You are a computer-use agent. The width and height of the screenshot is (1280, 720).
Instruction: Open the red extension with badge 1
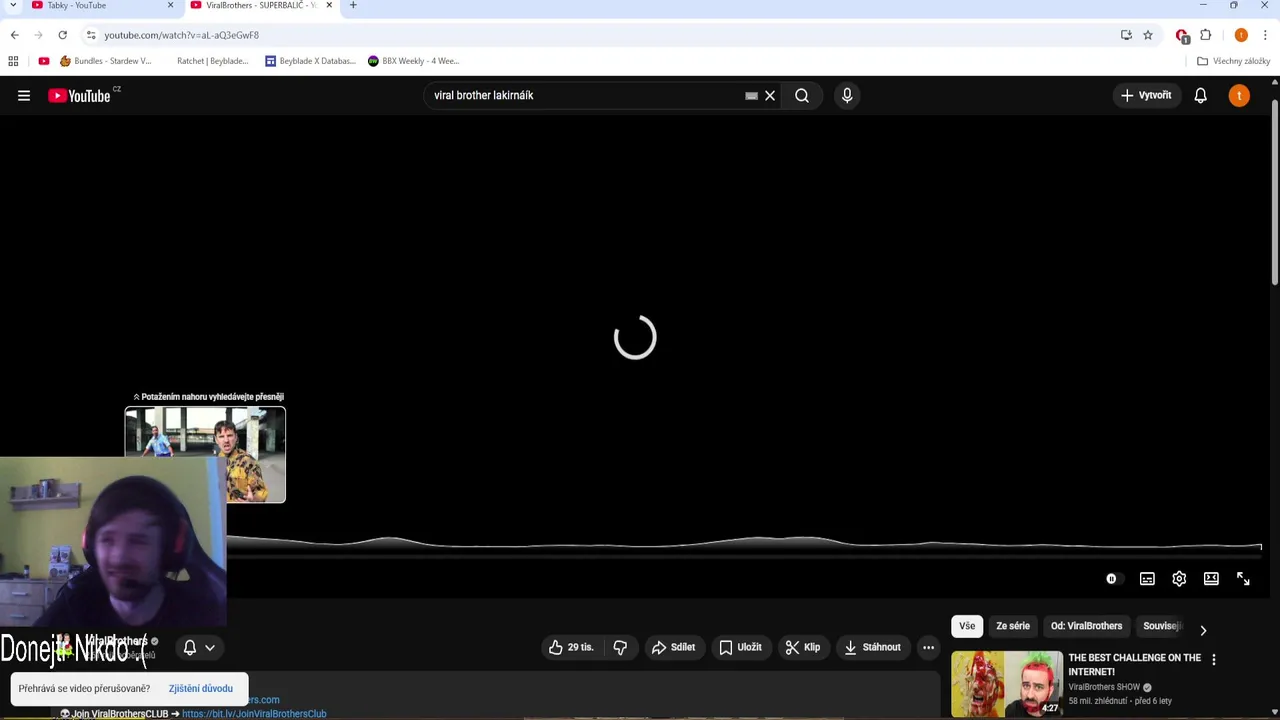1182,36
